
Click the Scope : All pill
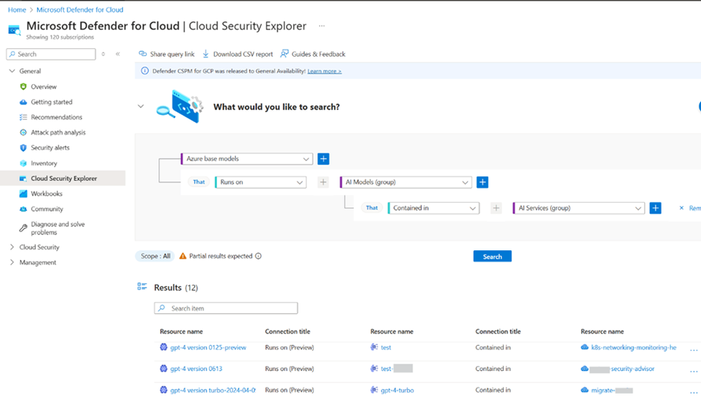(x=155, y=256)
